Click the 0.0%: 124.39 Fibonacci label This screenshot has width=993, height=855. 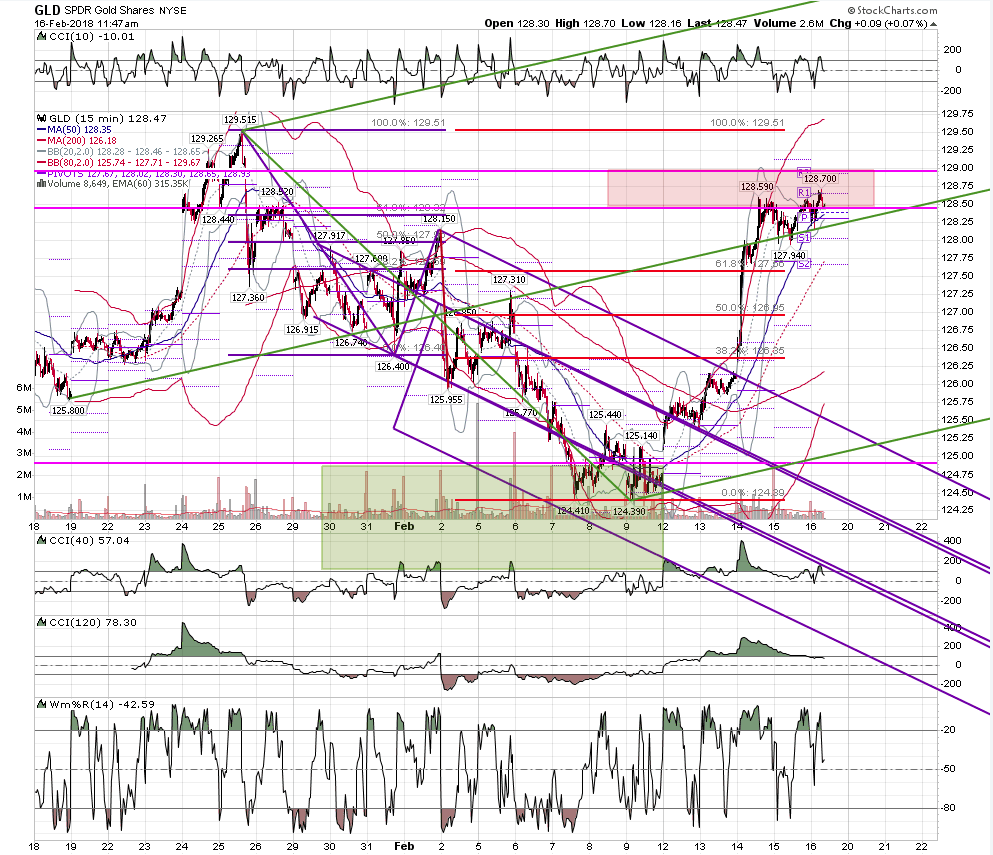pyautogui.click(x=753, y=493)
